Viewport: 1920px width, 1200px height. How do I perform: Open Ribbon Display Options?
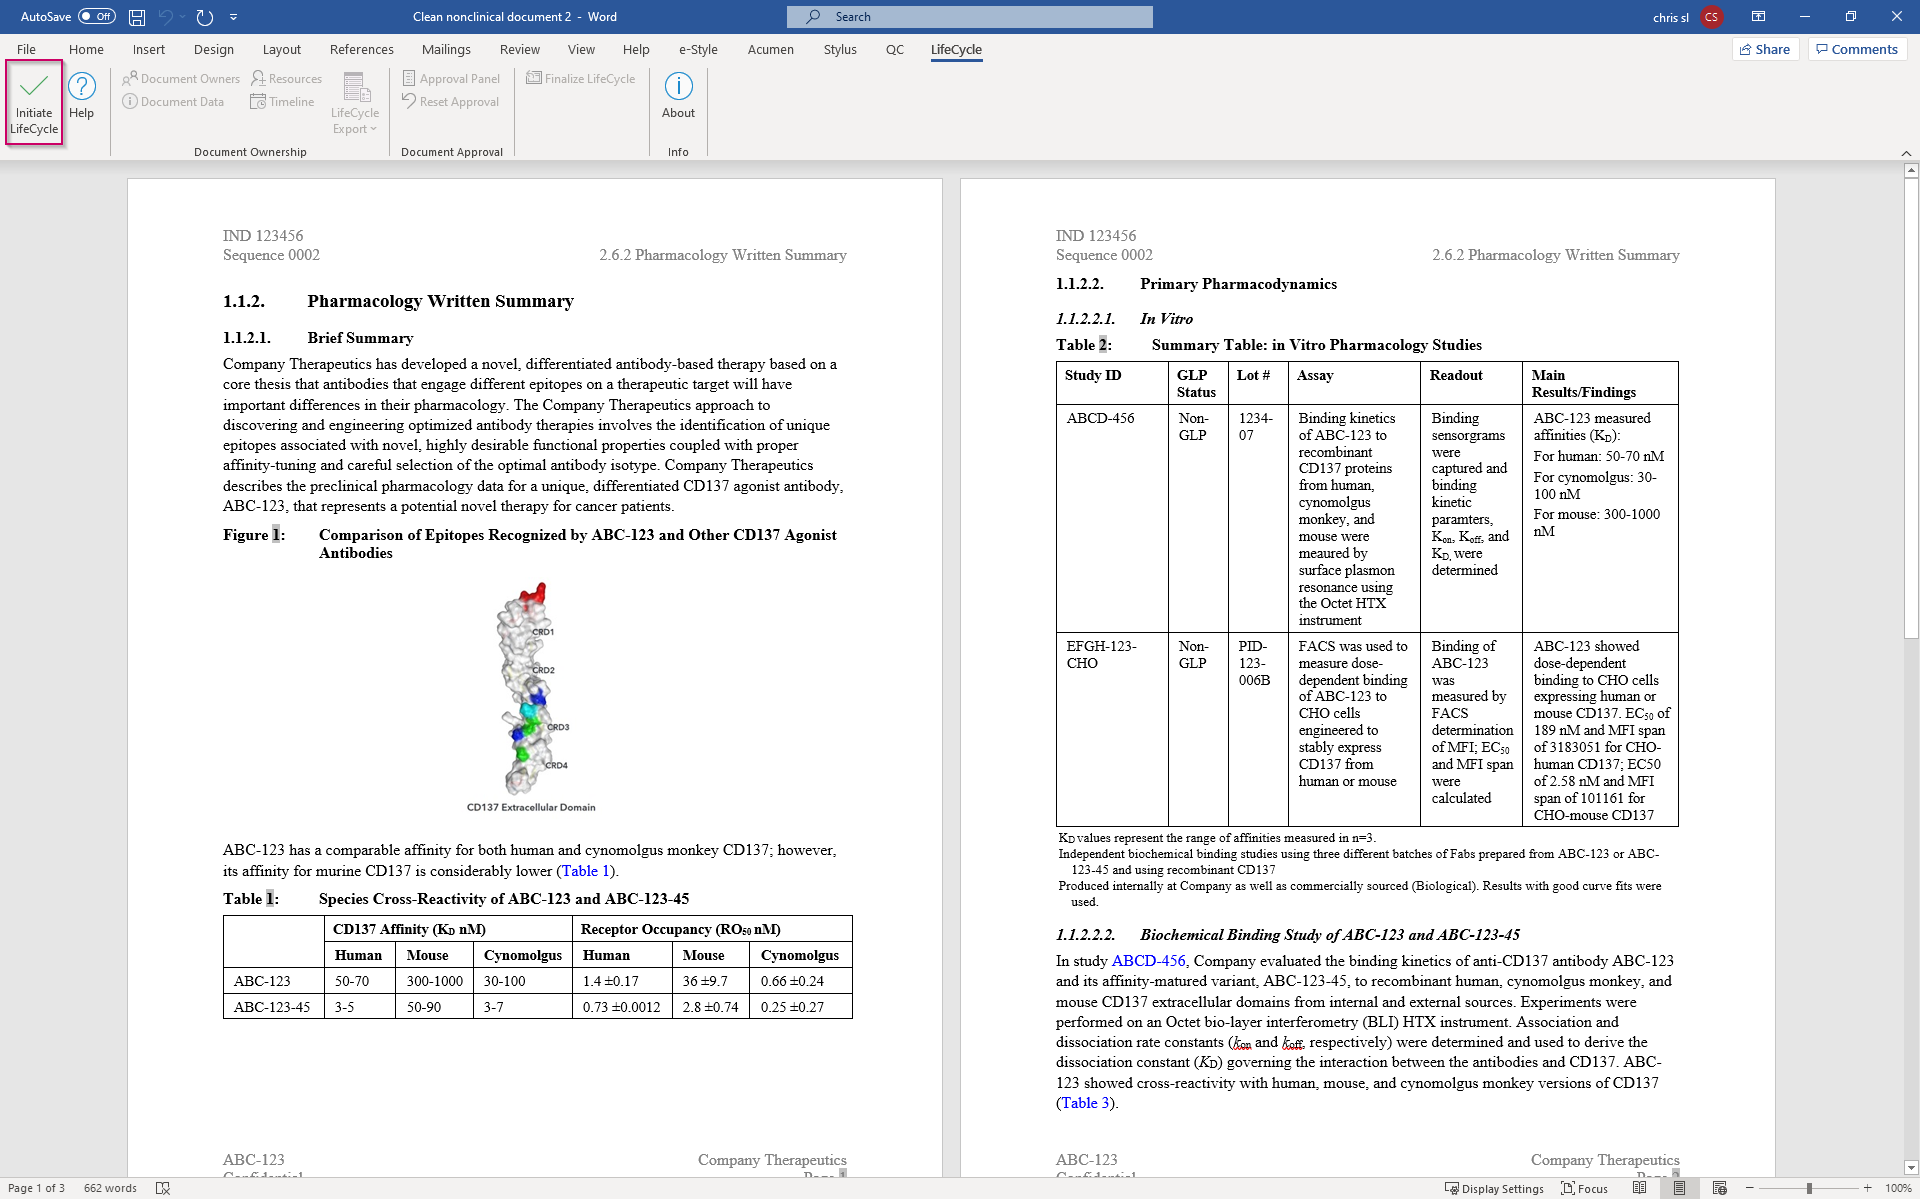point(1758,17)
